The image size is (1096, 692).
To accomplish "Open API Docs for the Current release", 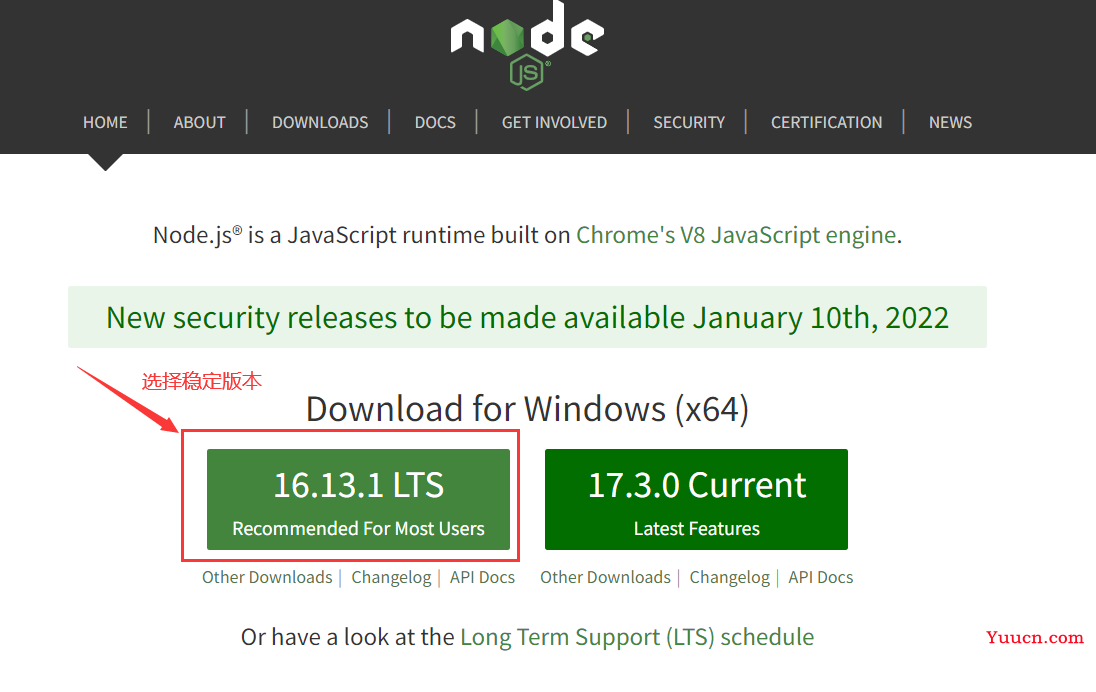I will tap(821, 577).
